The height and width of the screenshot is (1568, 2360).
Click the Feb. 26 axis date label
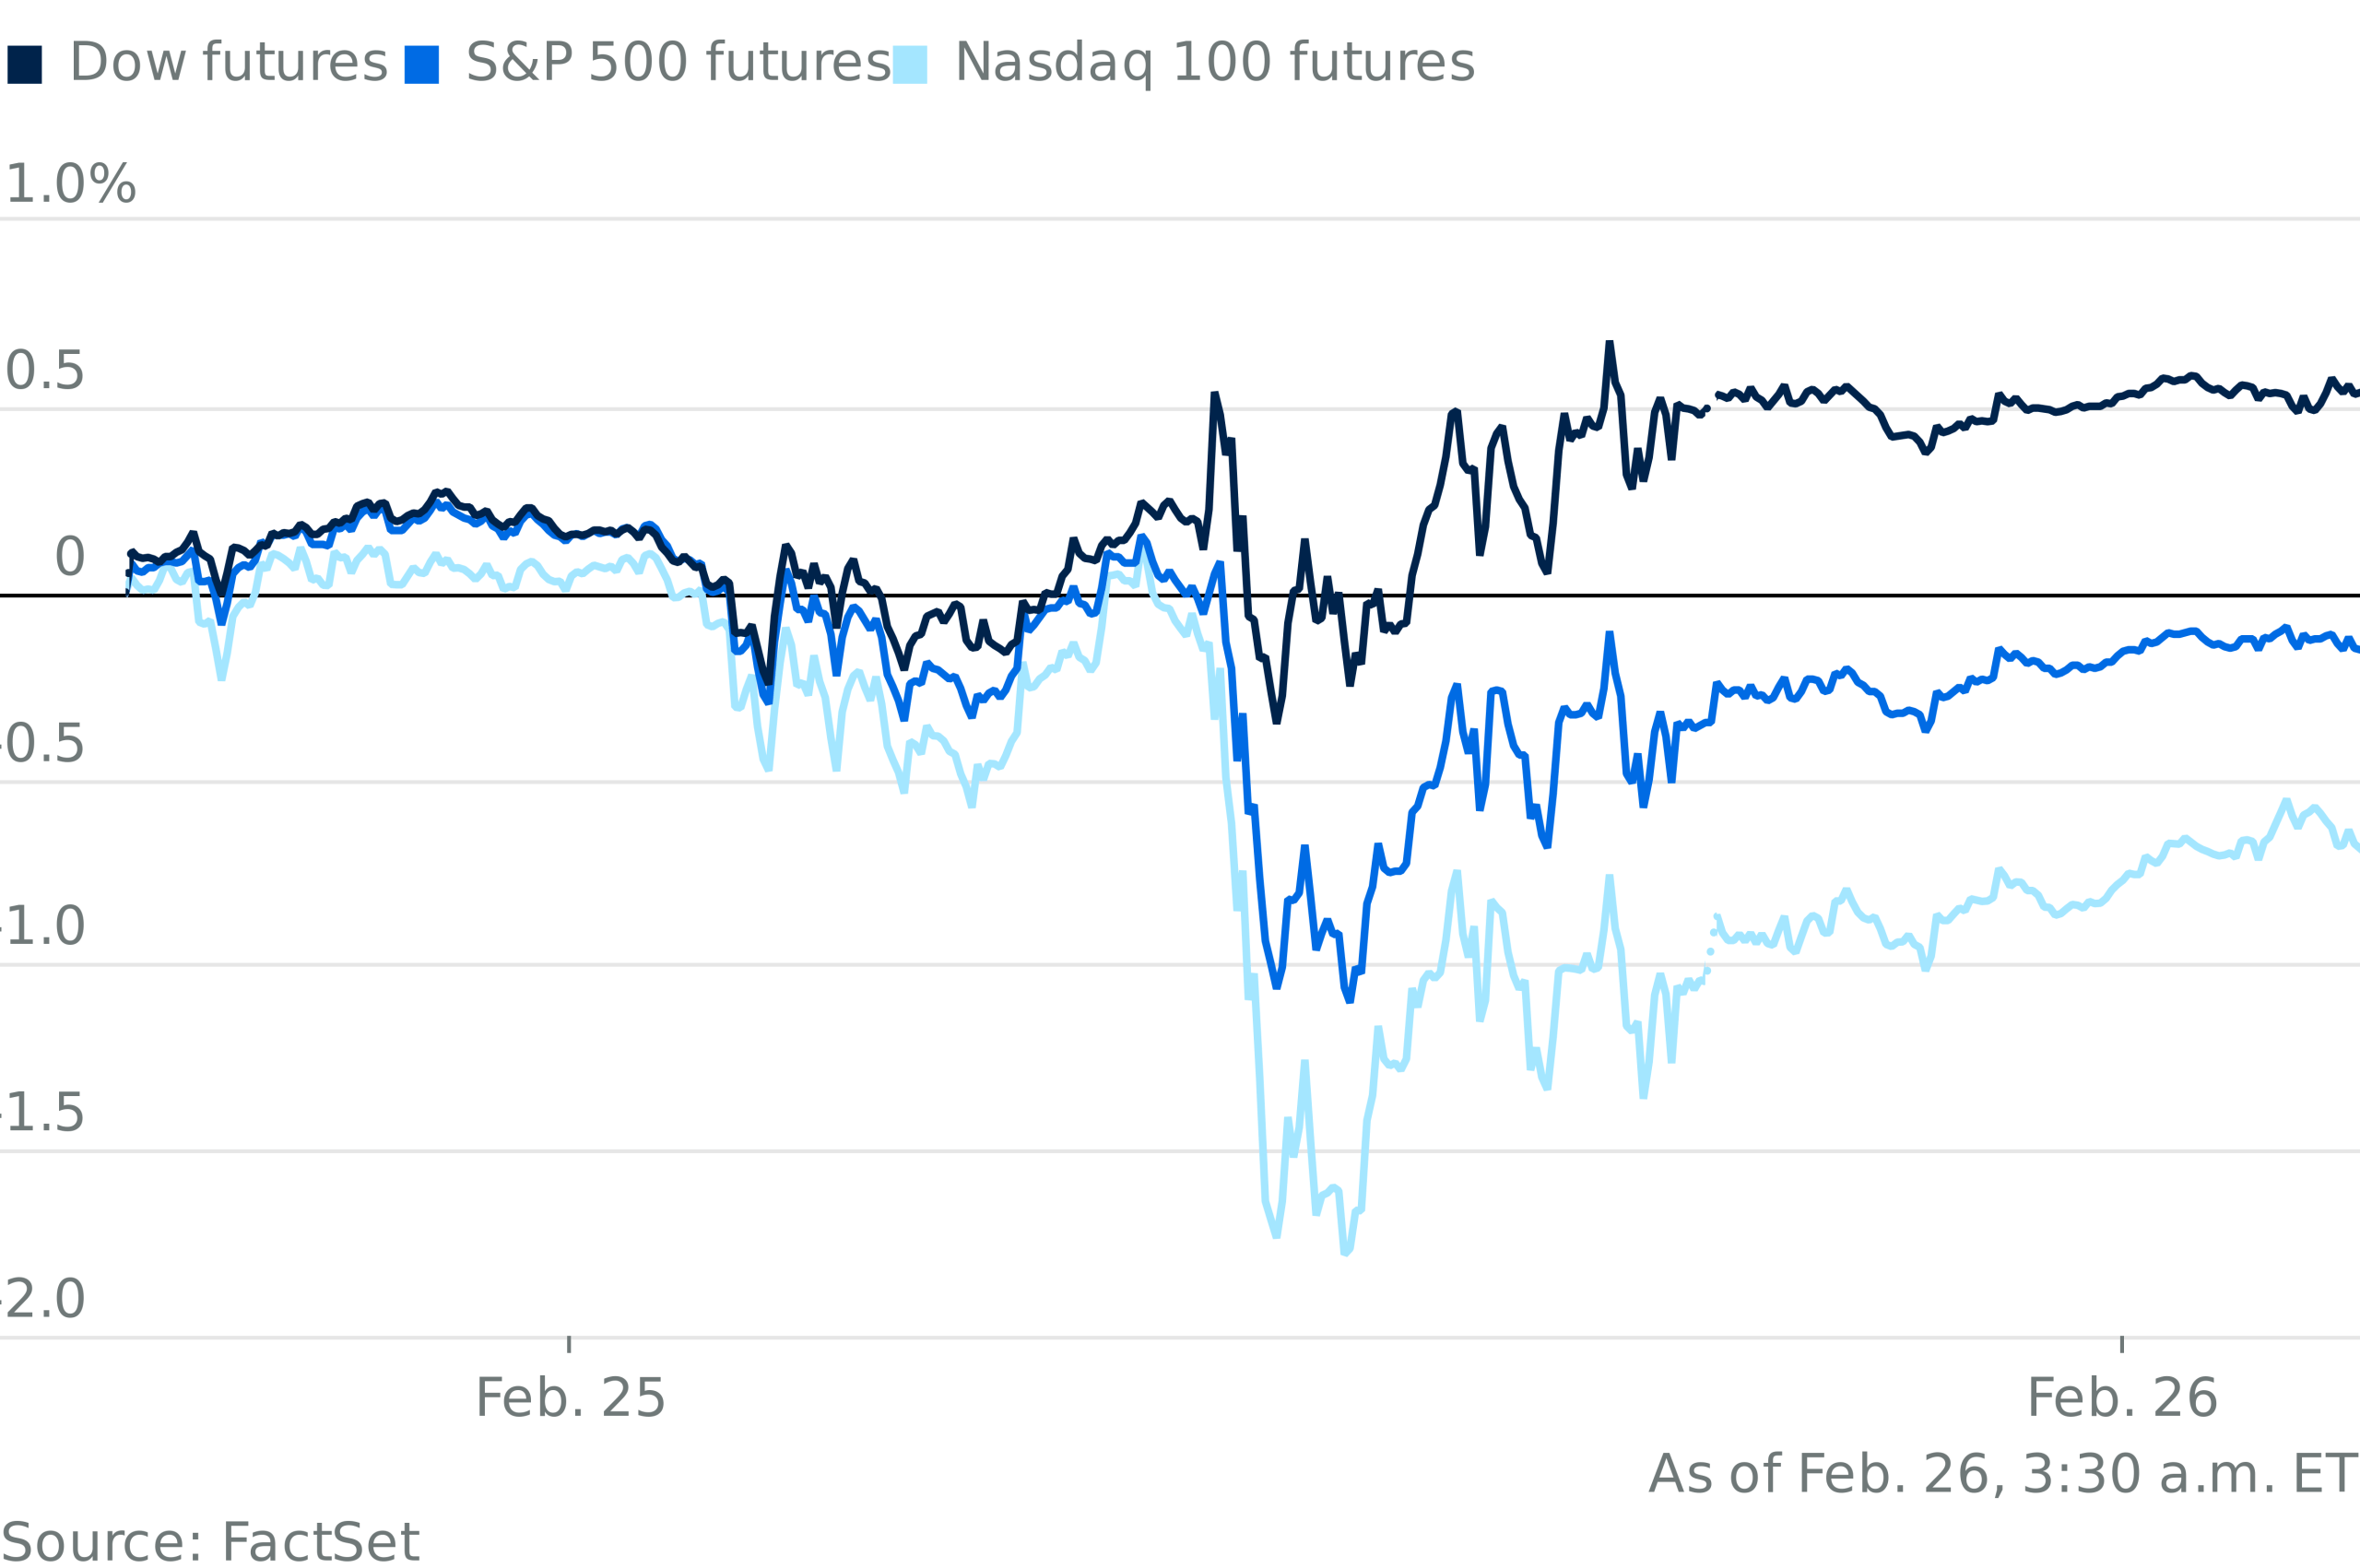(x=2122, y=1398)
